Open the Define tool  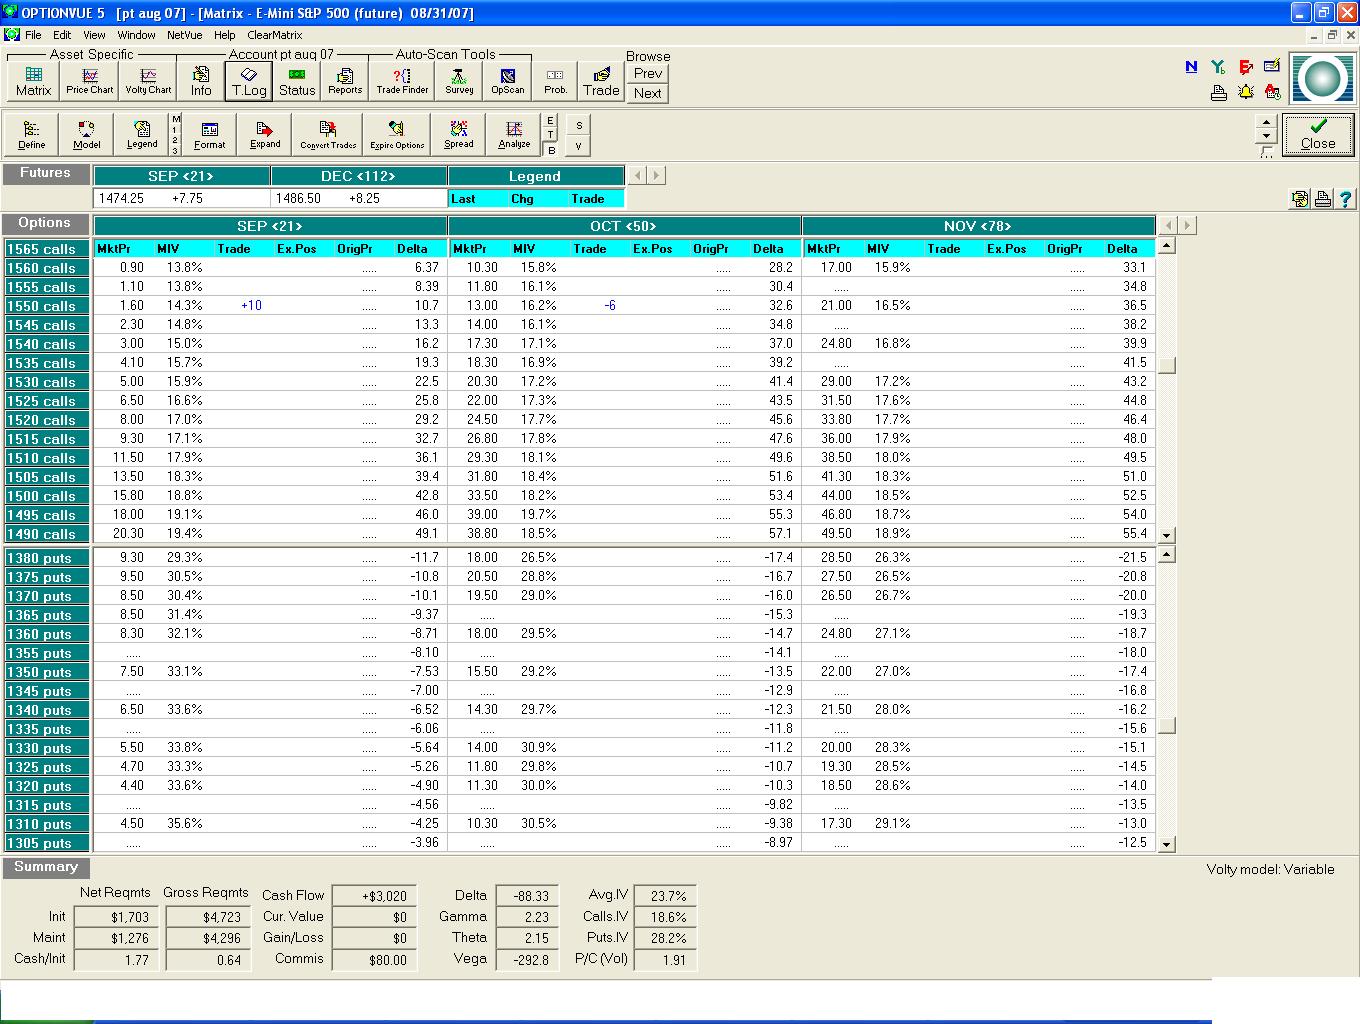coord(32,133)
